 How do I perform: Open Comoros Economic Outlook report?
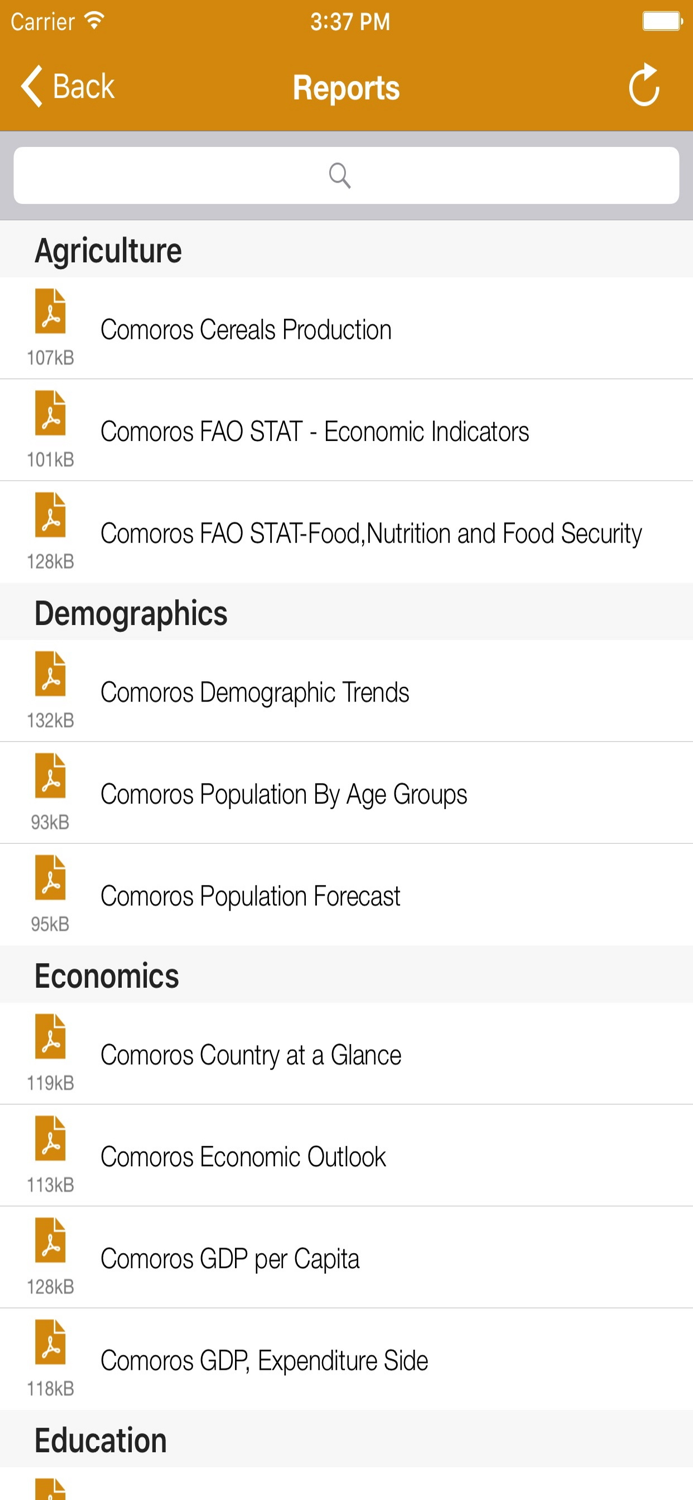coord(245,1156)
